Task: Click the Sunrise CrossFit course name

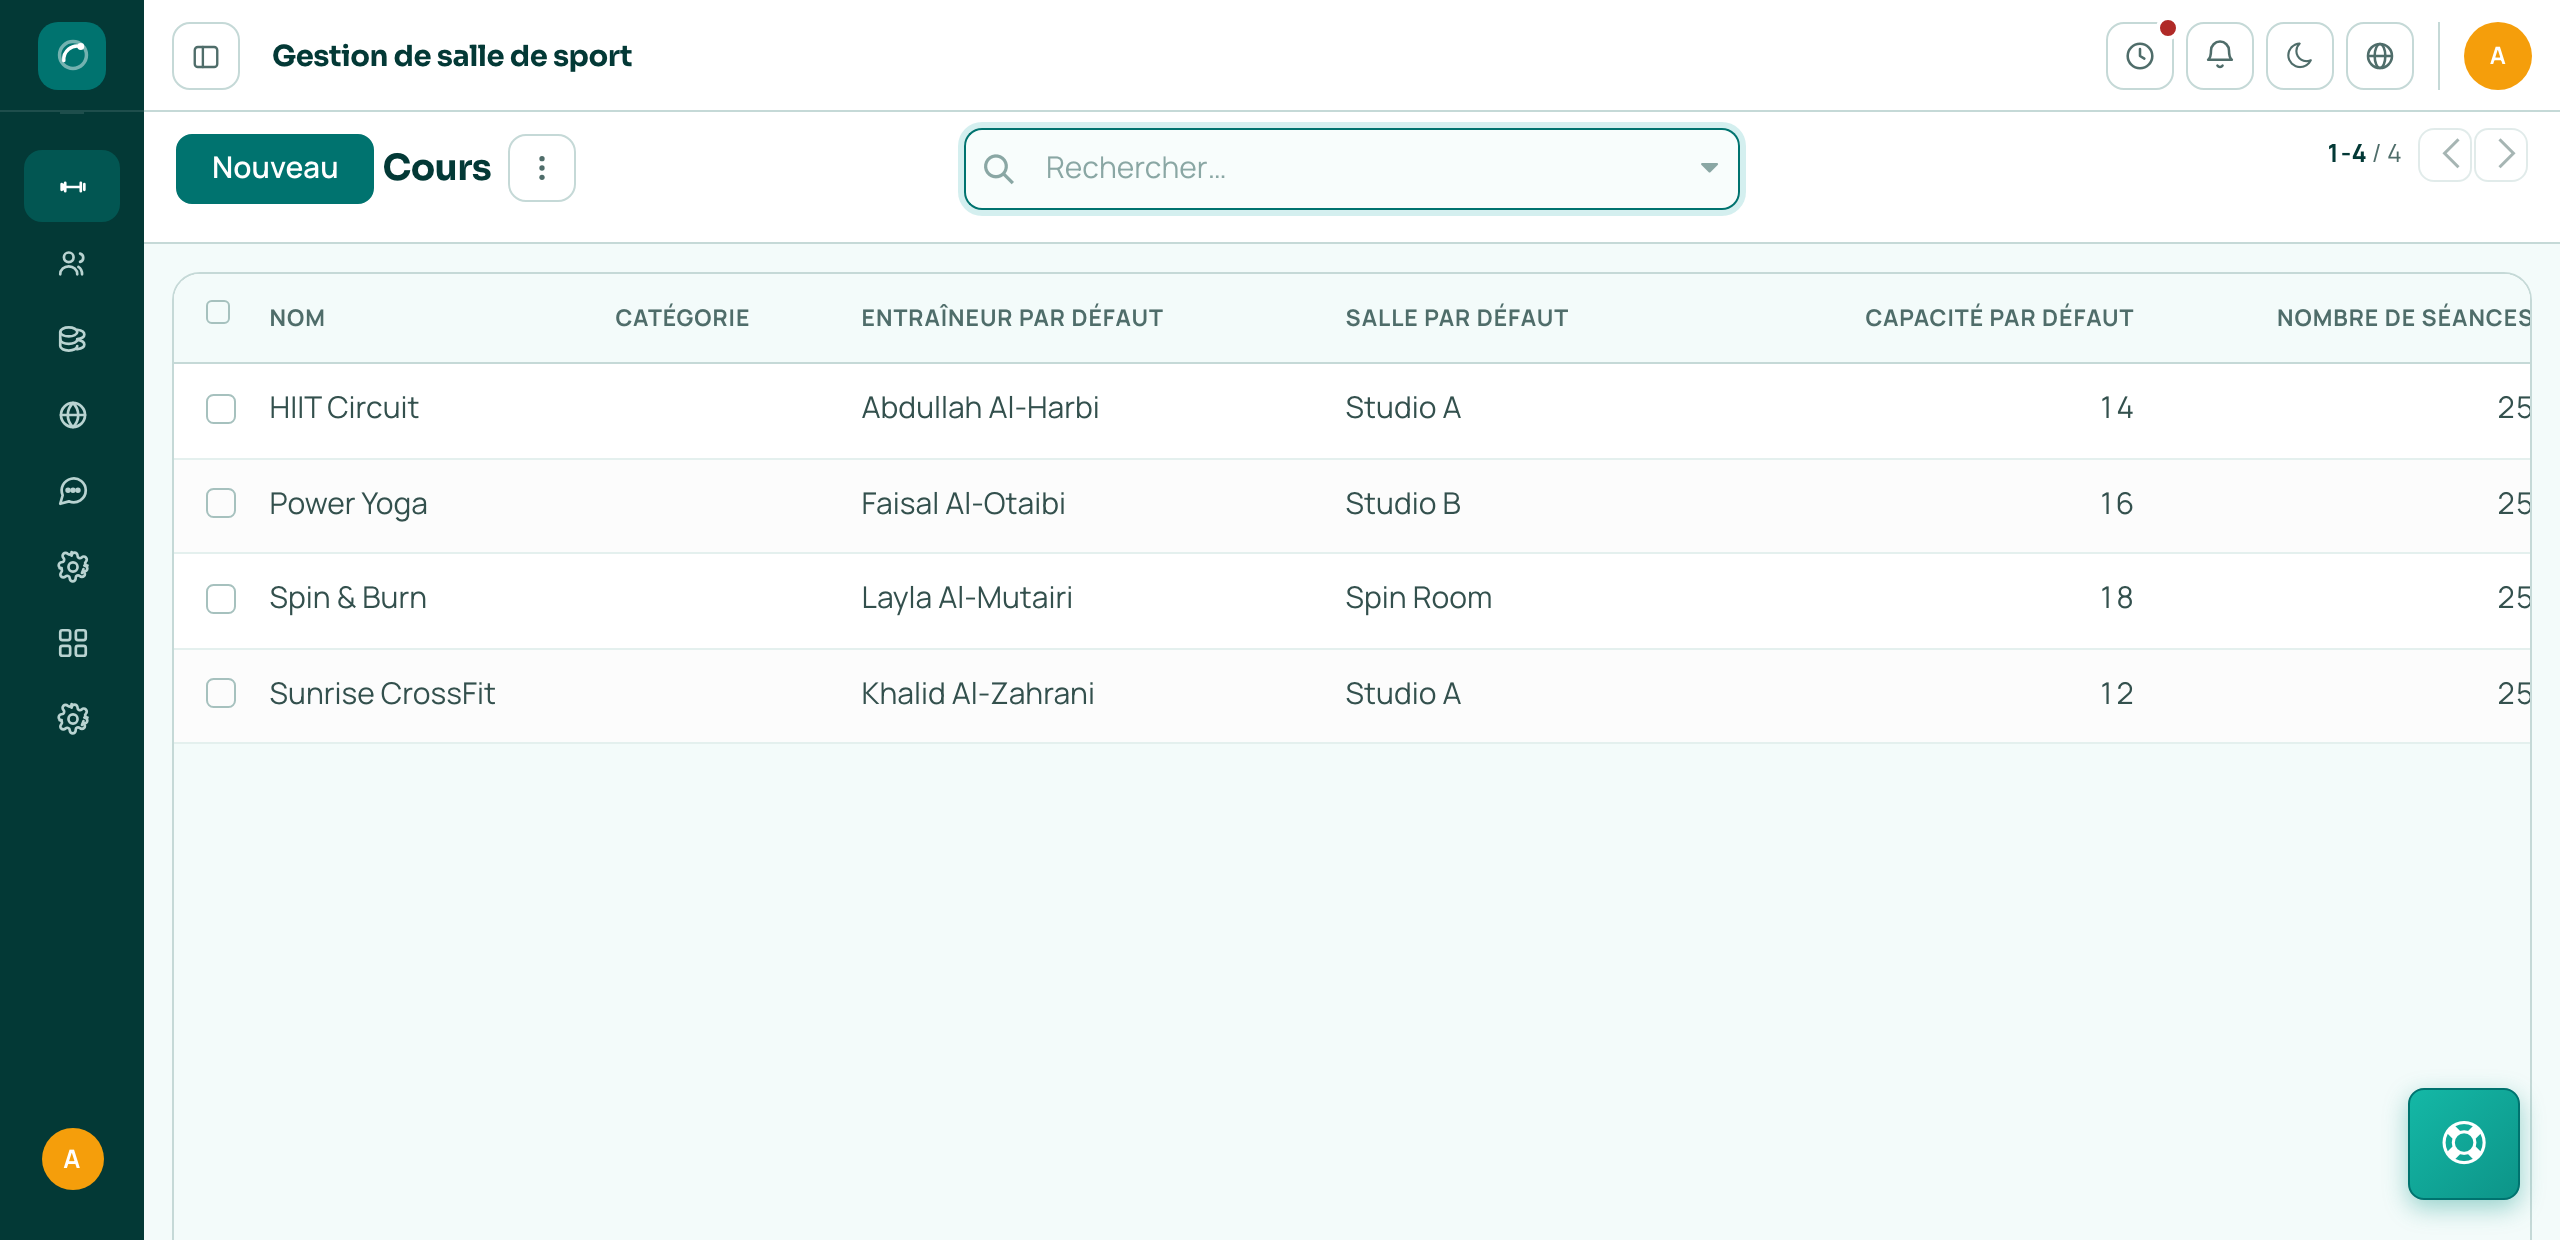Action: pyautogui.click(x=382, y=693)
